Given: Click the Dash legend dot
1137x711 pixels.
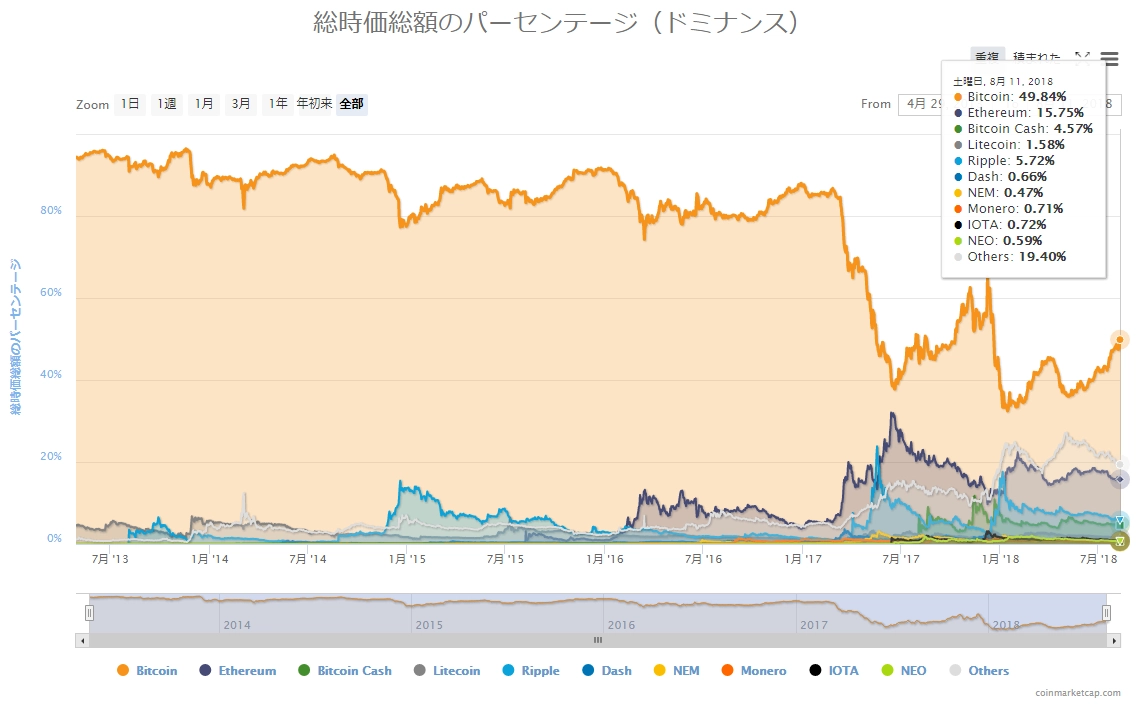Looking at the screenshot, I should pyautogui.click(x=587, y=671).
